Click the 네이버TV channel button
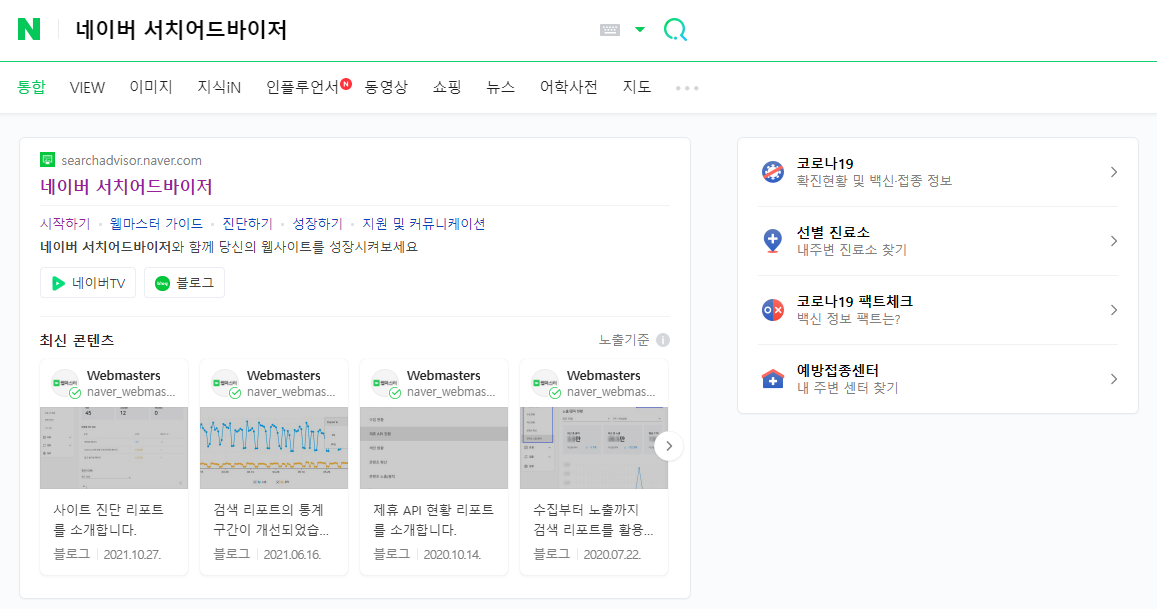This screenshot has width=1157, height=609. [88, 283]
